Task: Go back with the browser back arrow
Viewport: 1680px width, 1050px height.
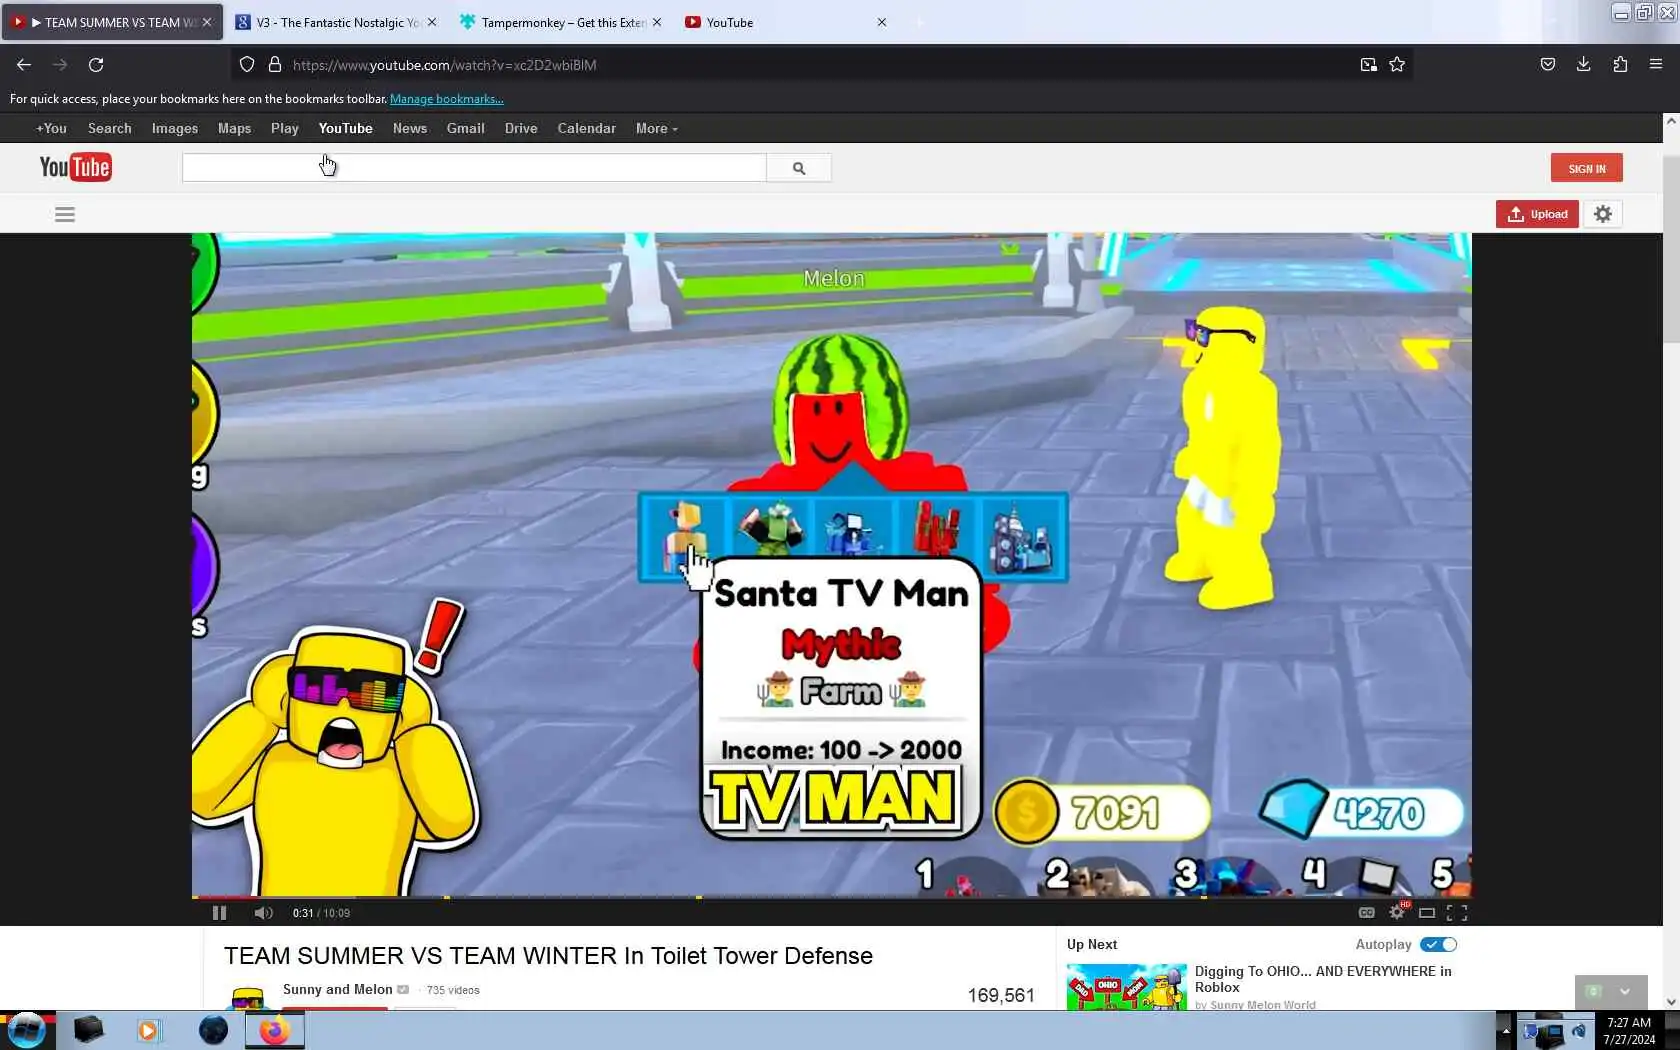Action: coord(24,65)
